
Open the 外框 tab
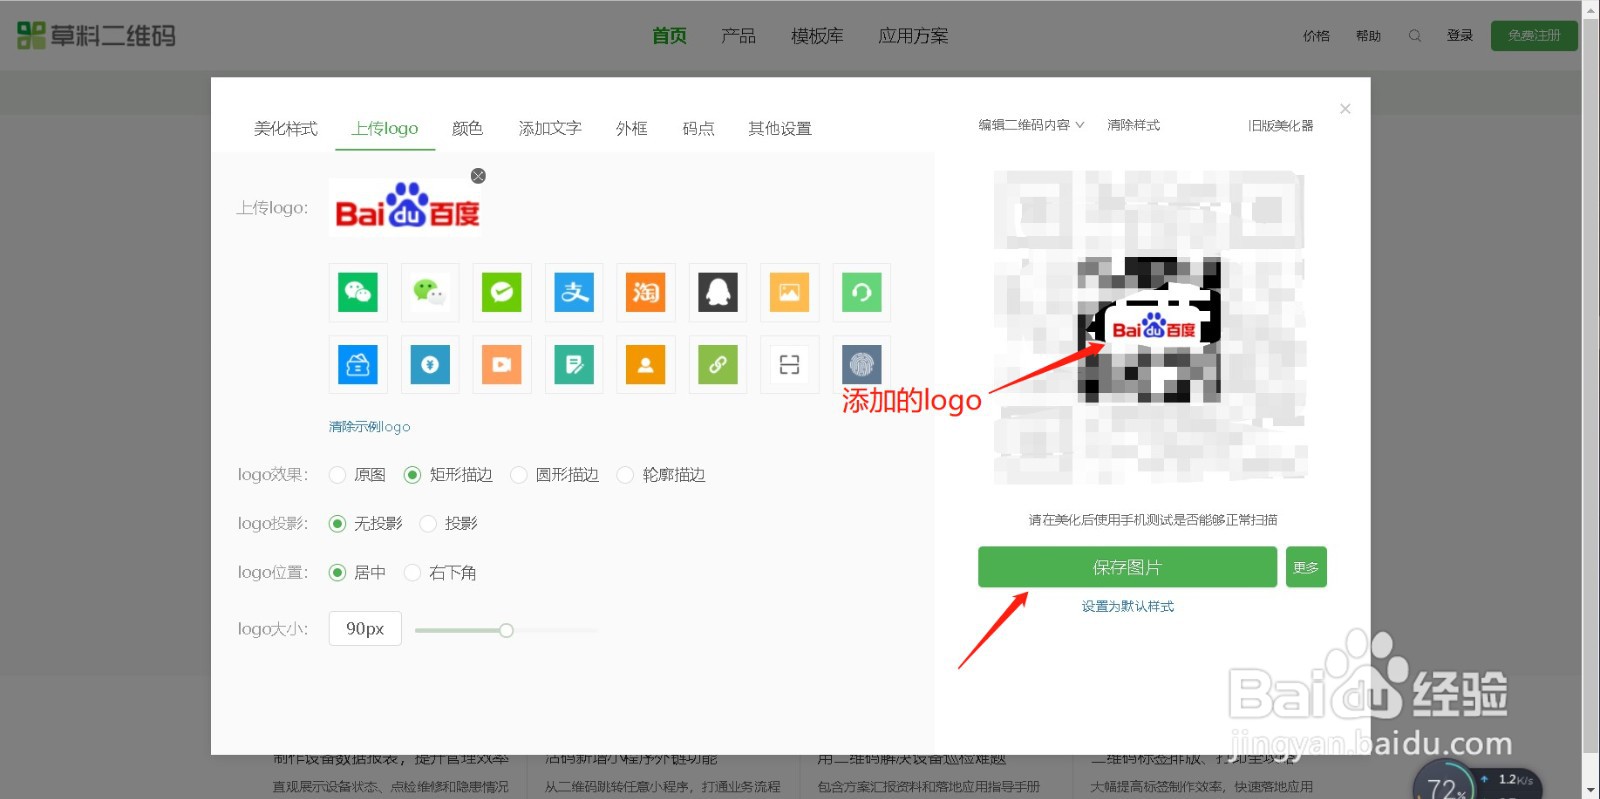click(632, 129)
